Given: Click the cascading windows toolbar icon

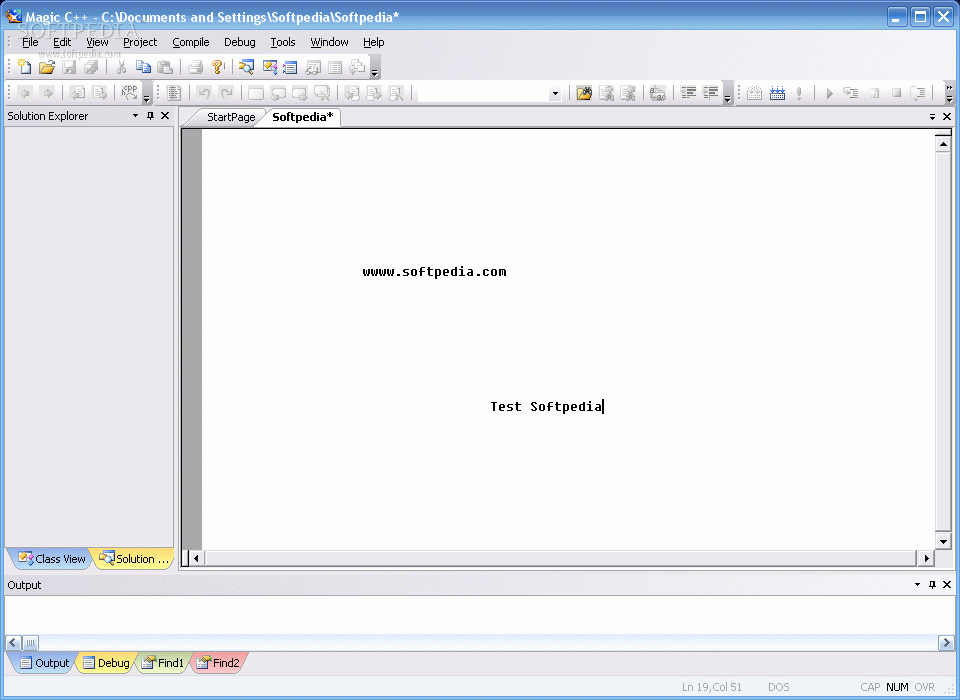Looking at the screenshot, I should coord(357,67).
